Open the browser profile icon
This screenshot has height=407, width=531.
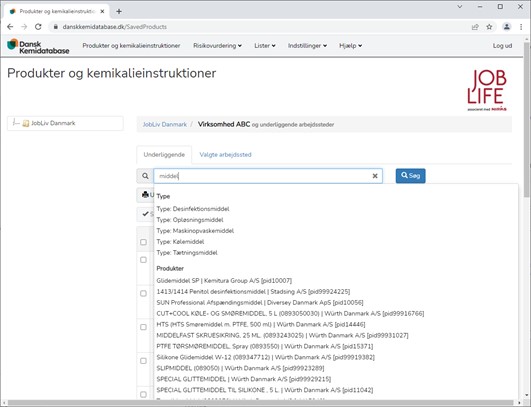click(507, 27)
